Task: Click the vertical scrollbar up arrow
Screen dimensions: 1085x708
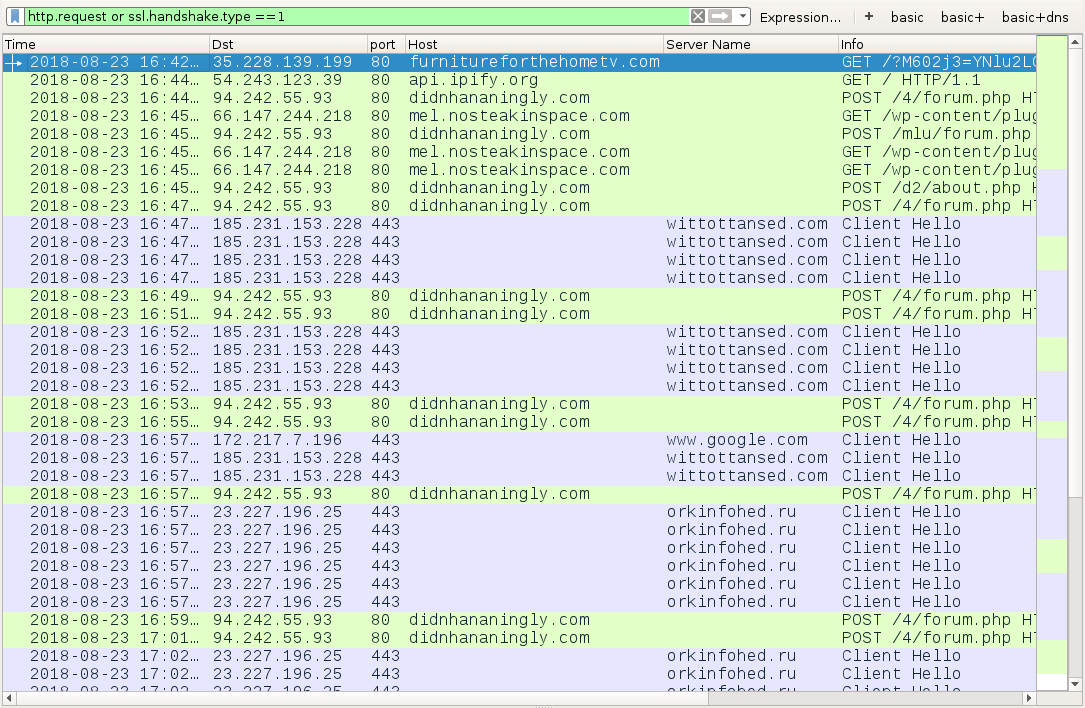Action: pos(1075,42)
